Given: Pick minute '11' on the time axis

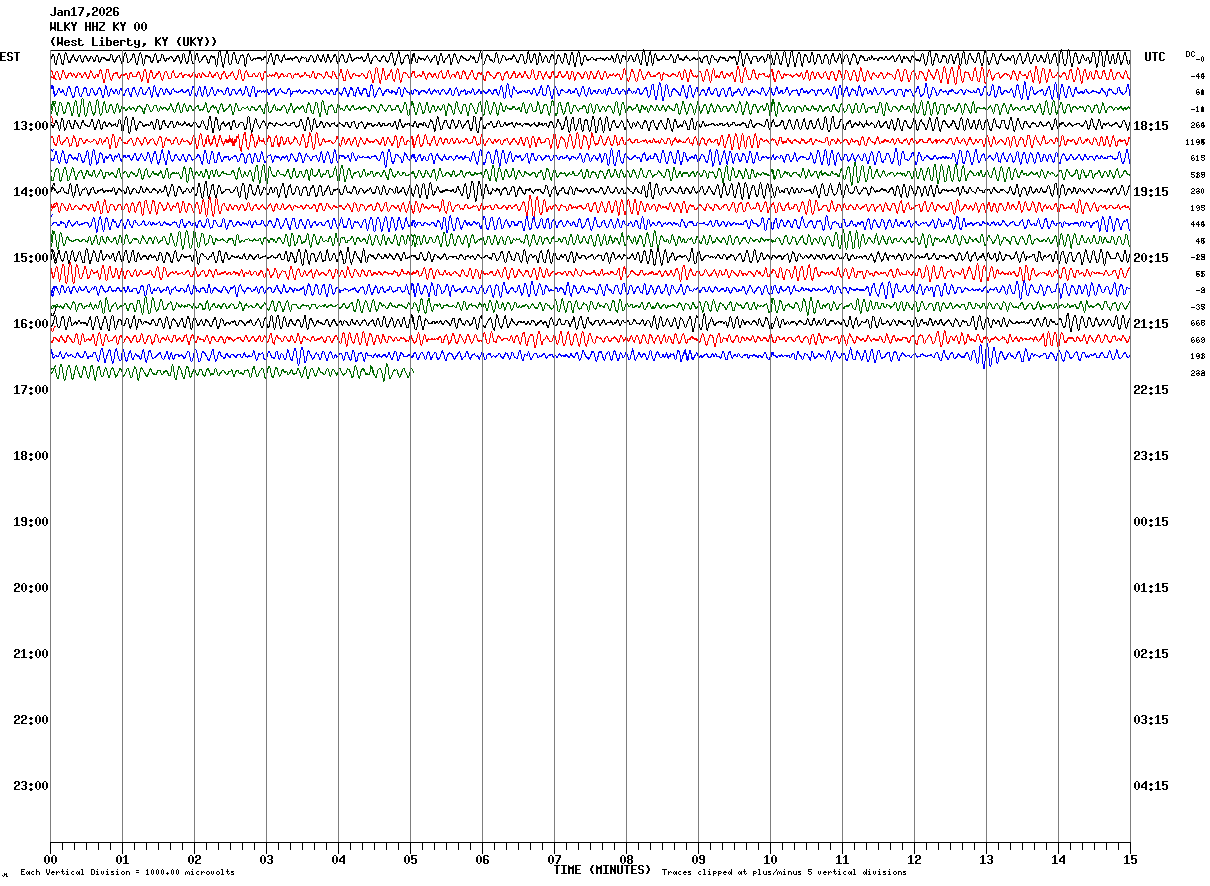Looking at the screenshot, I should pyautogui.click(x=842, y=859).
